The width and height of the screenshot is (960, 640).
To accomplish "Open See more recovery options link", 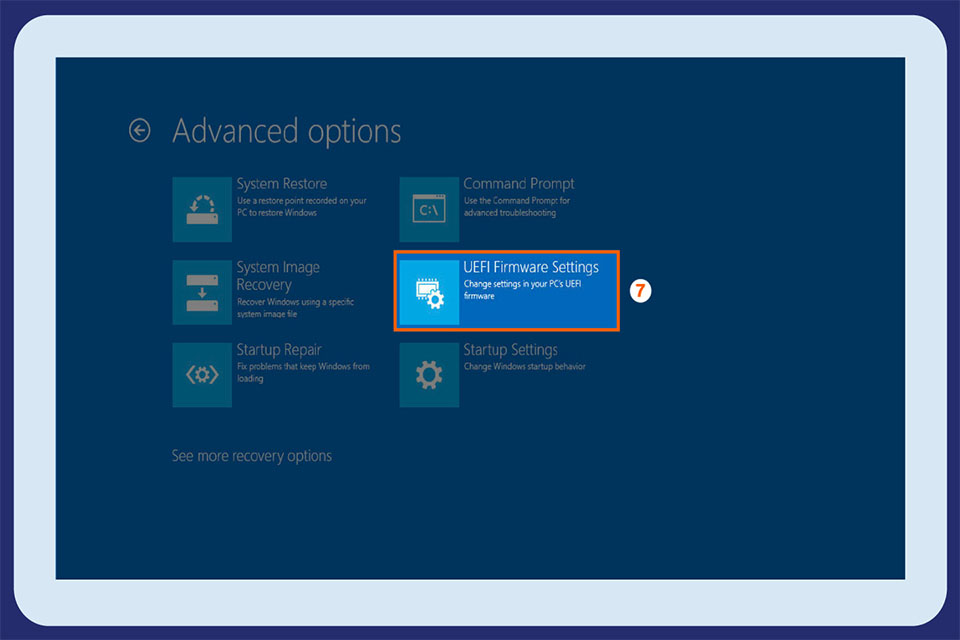I will tap(252, 456).
